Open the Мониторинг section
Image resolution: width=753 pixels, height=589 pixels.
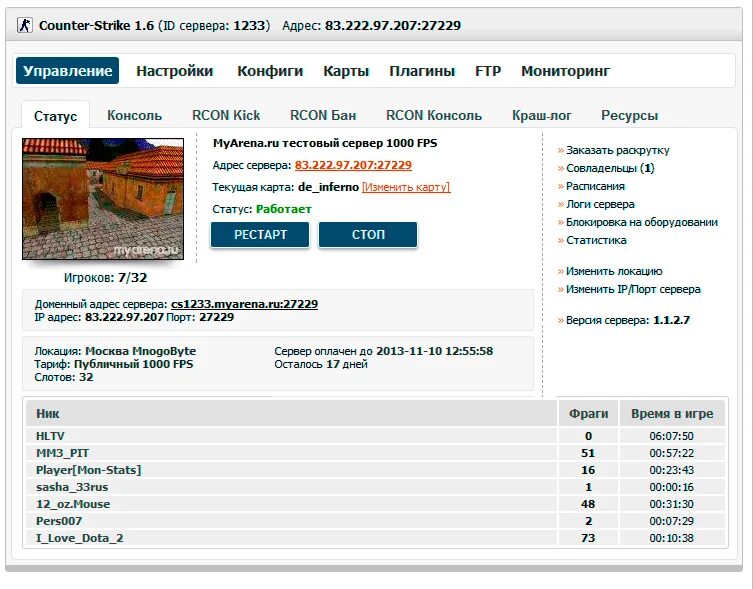coord(565,71)
